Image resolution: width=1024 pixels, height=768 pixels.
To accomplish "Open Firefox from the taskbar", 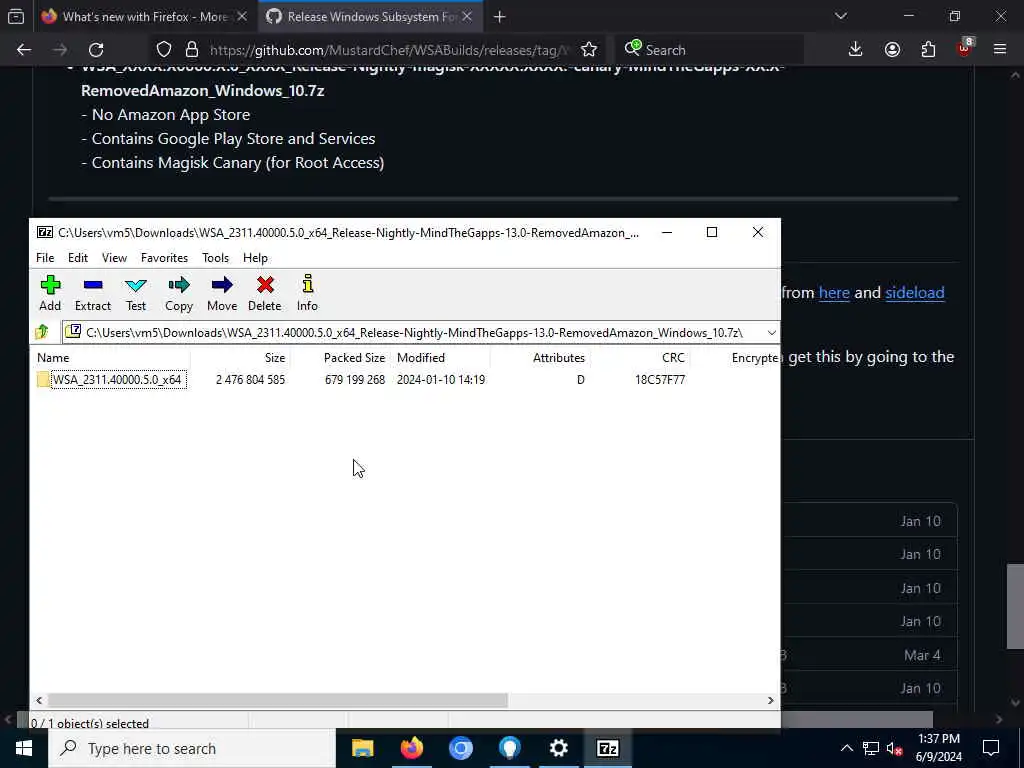I will click(411, 748).
